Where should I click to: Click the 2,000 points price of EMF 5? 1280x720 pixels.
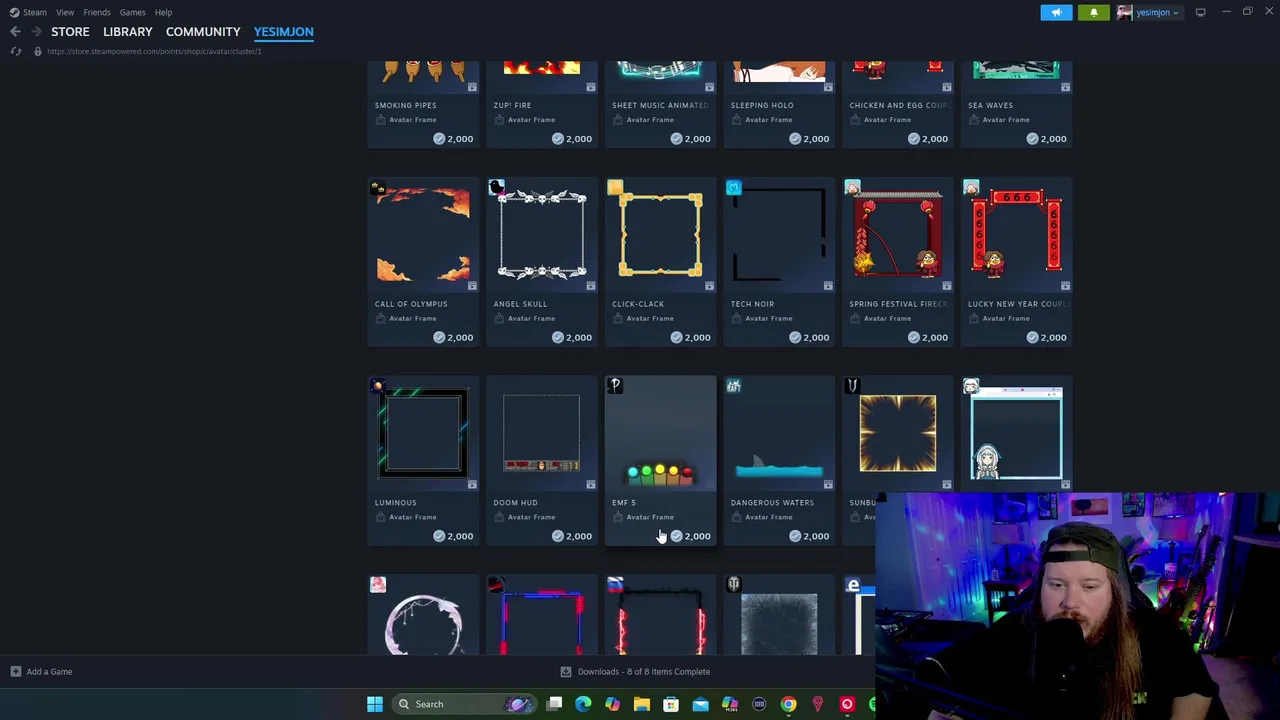coord(691,536)
